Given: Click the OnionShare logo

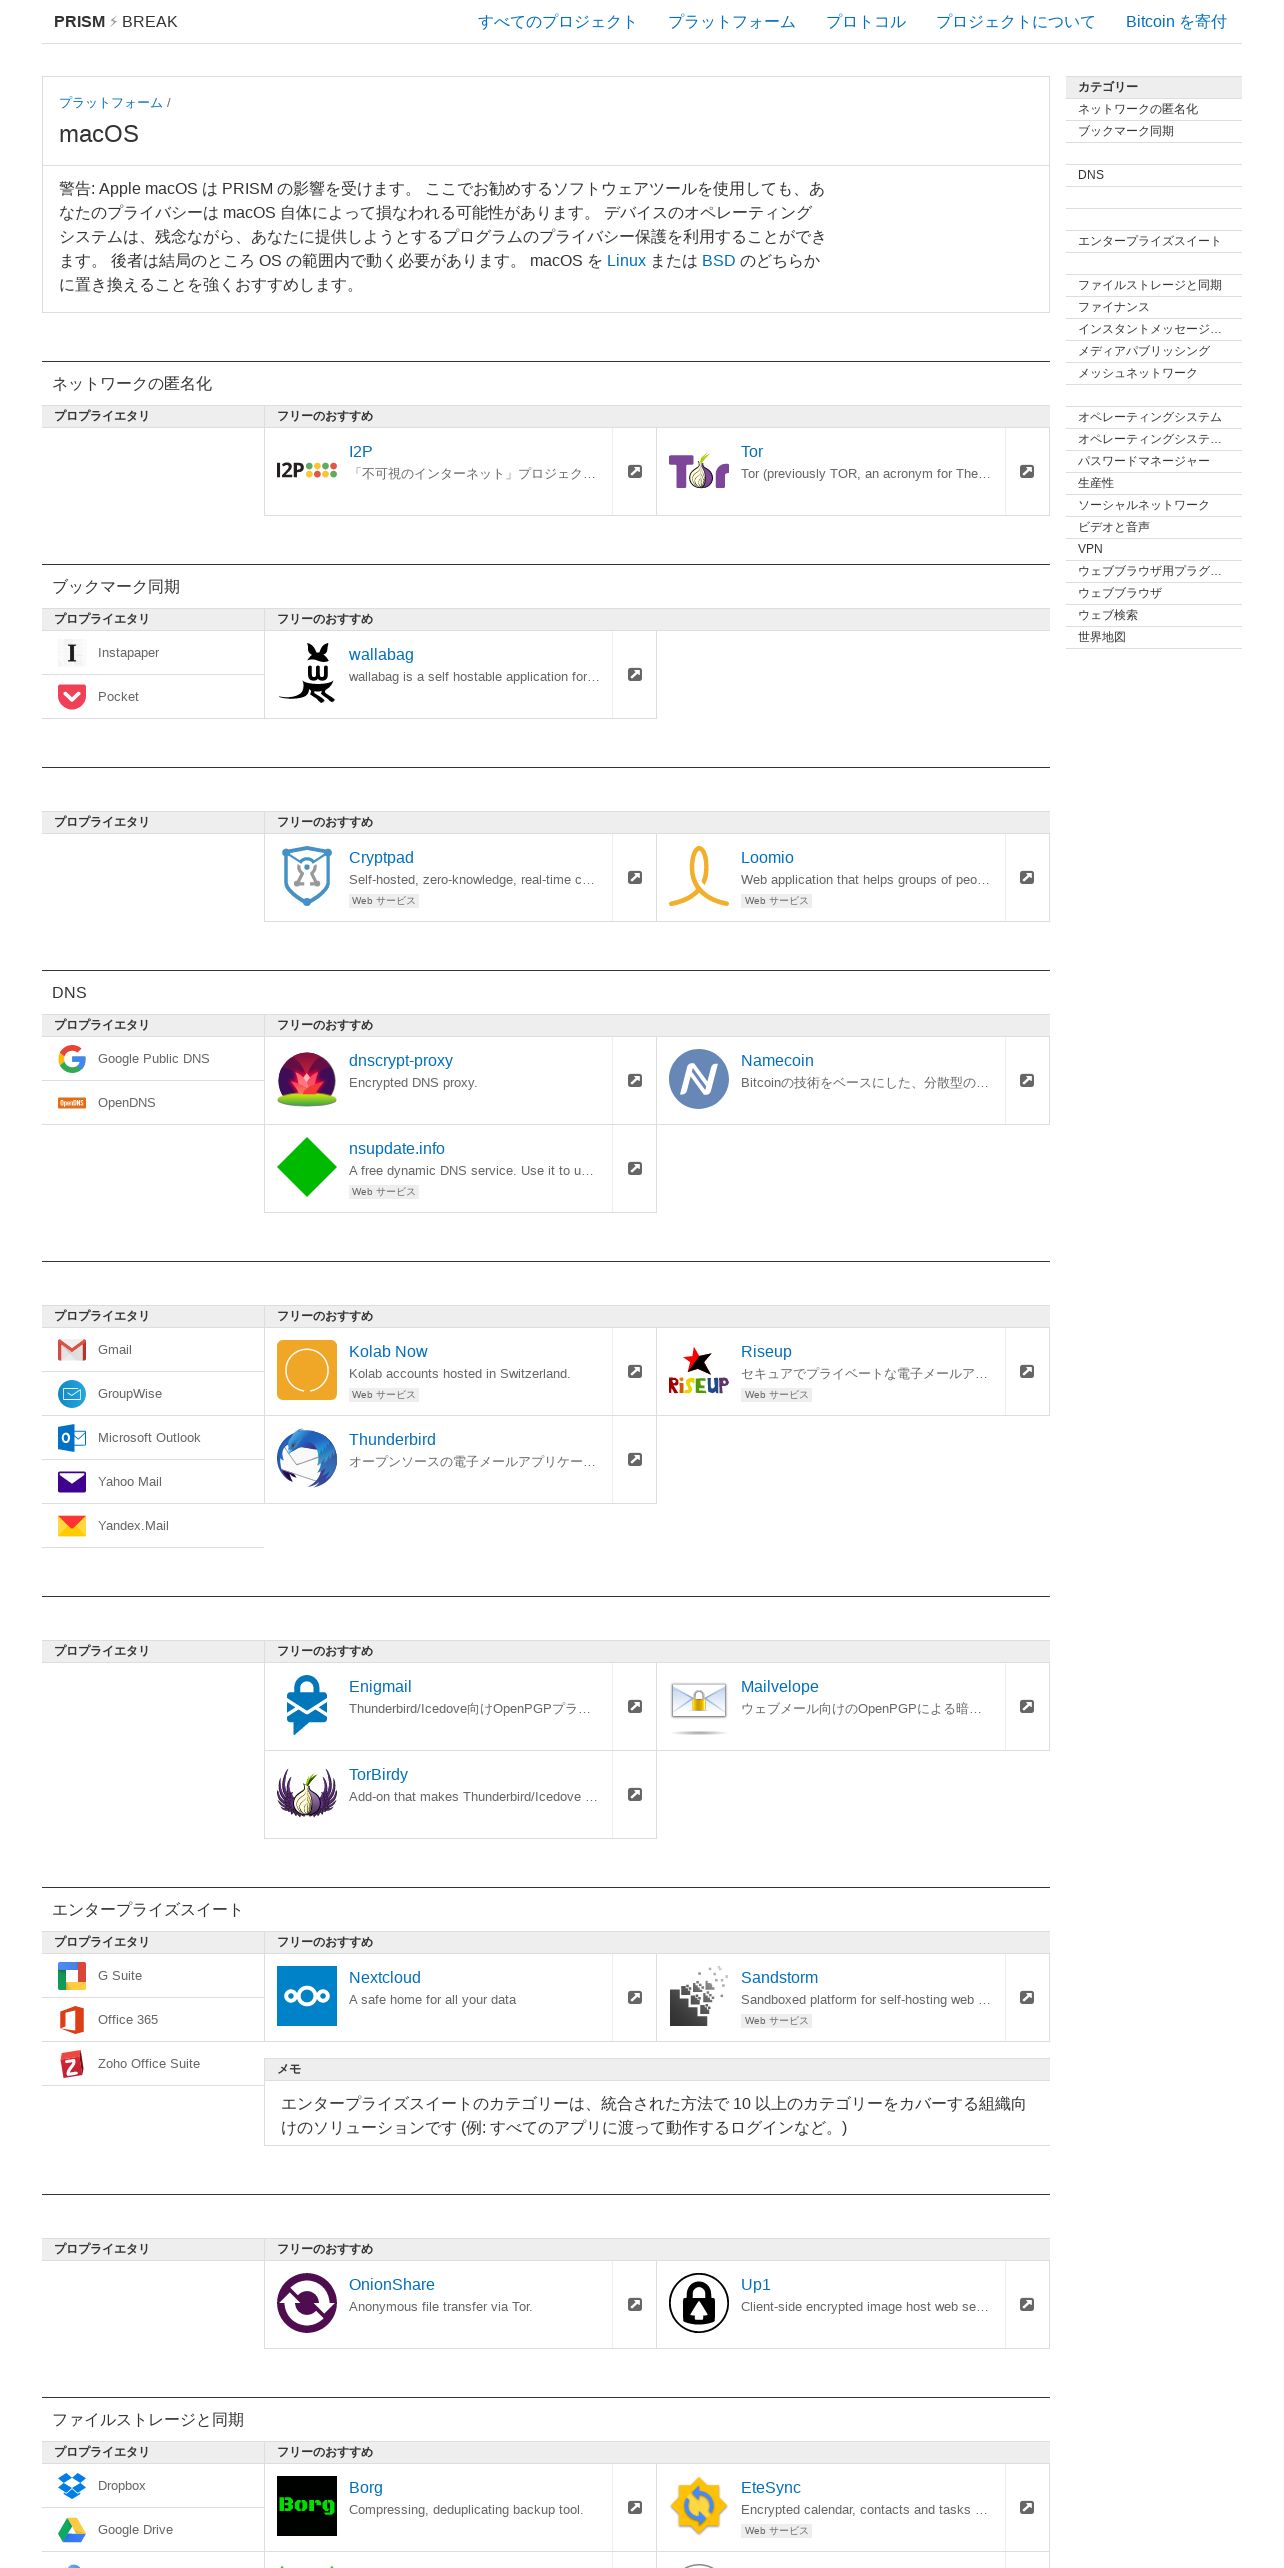Looking at the screenshot, I should (307, 2303).
